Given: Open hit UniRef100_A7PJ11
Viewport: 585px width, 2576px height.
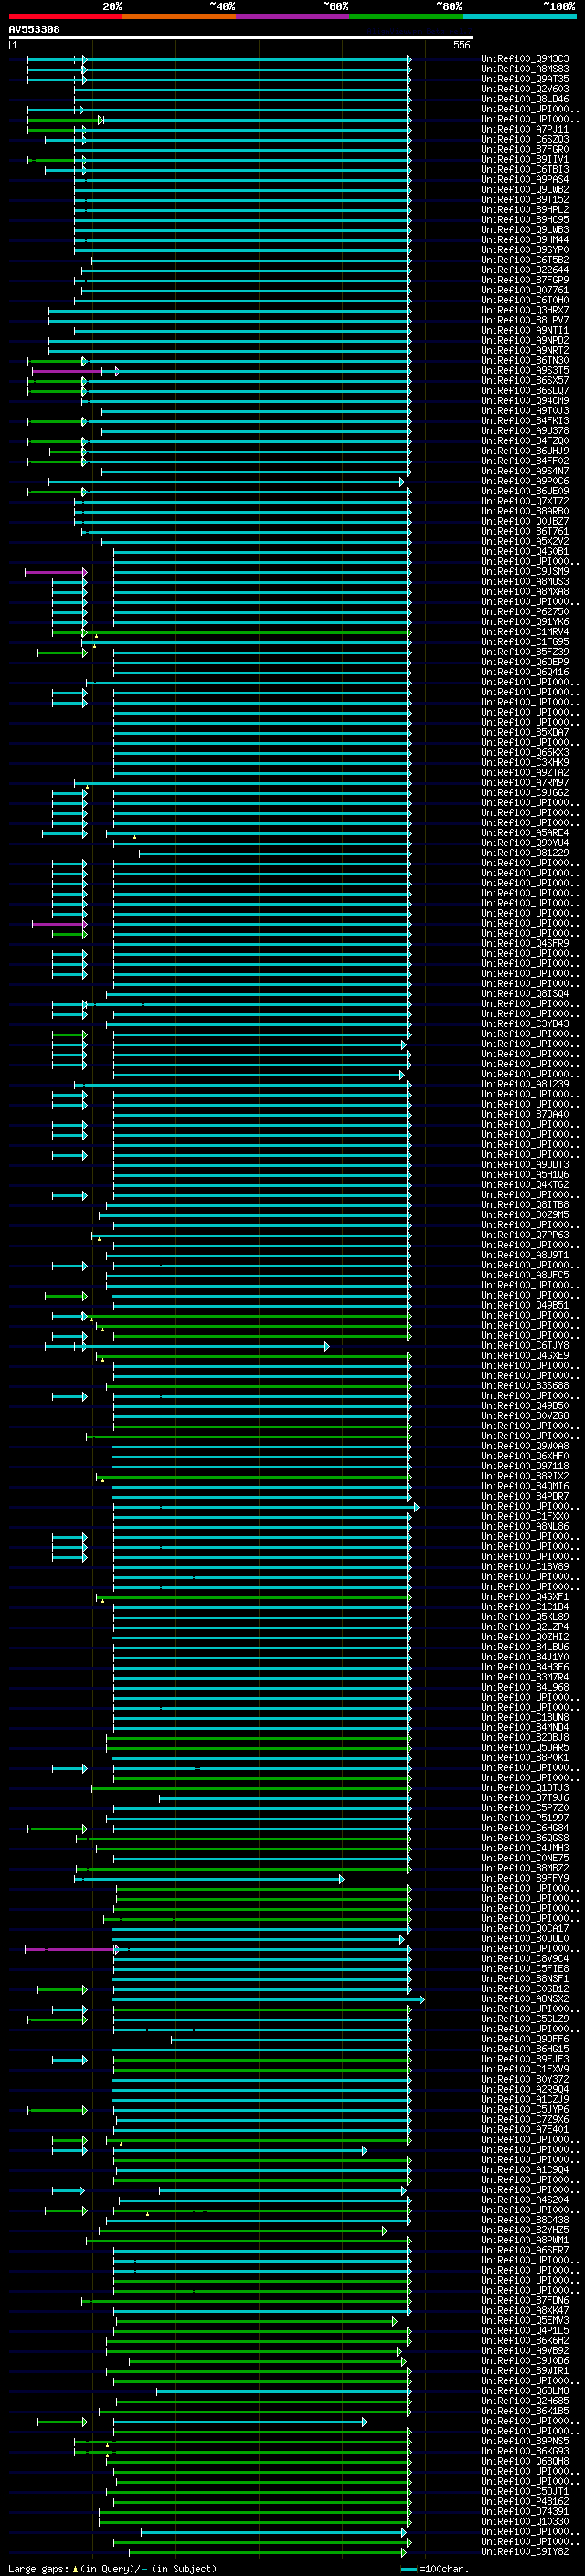Looking at the screenshot, I should 525,129.
